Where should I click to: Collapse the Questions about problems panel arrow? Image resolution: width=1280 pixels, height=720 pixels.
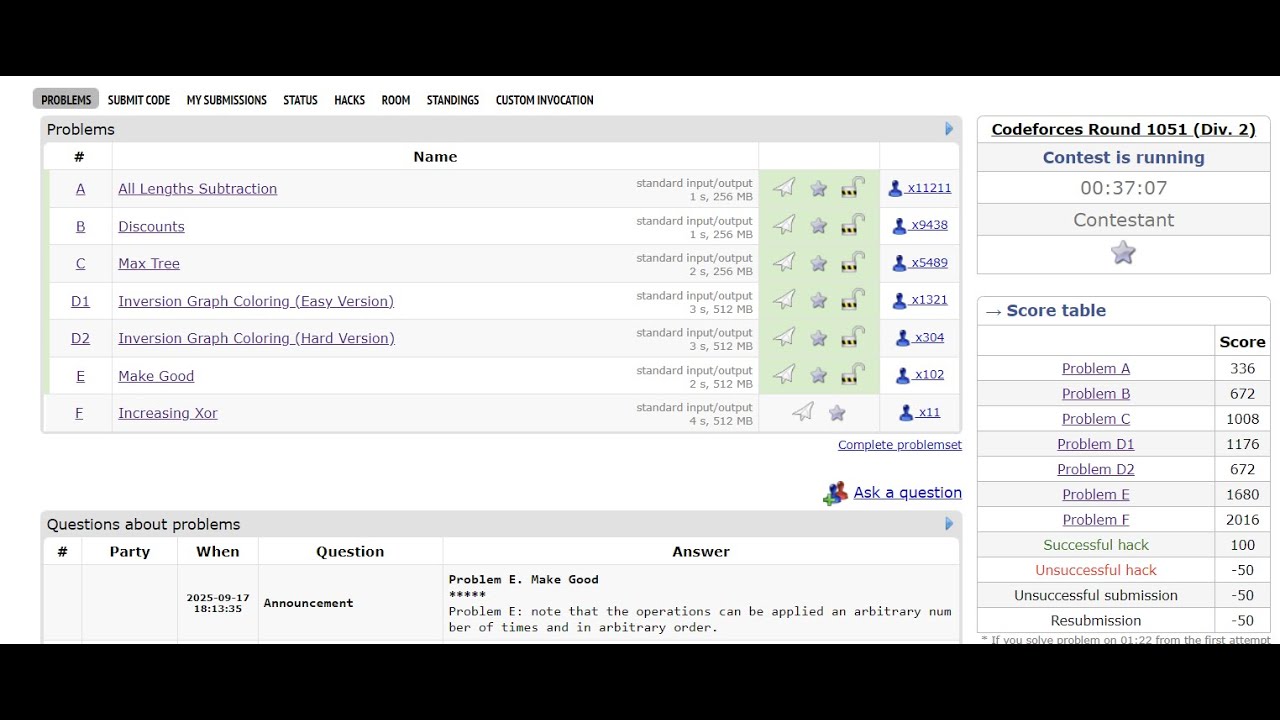point(949,524)
